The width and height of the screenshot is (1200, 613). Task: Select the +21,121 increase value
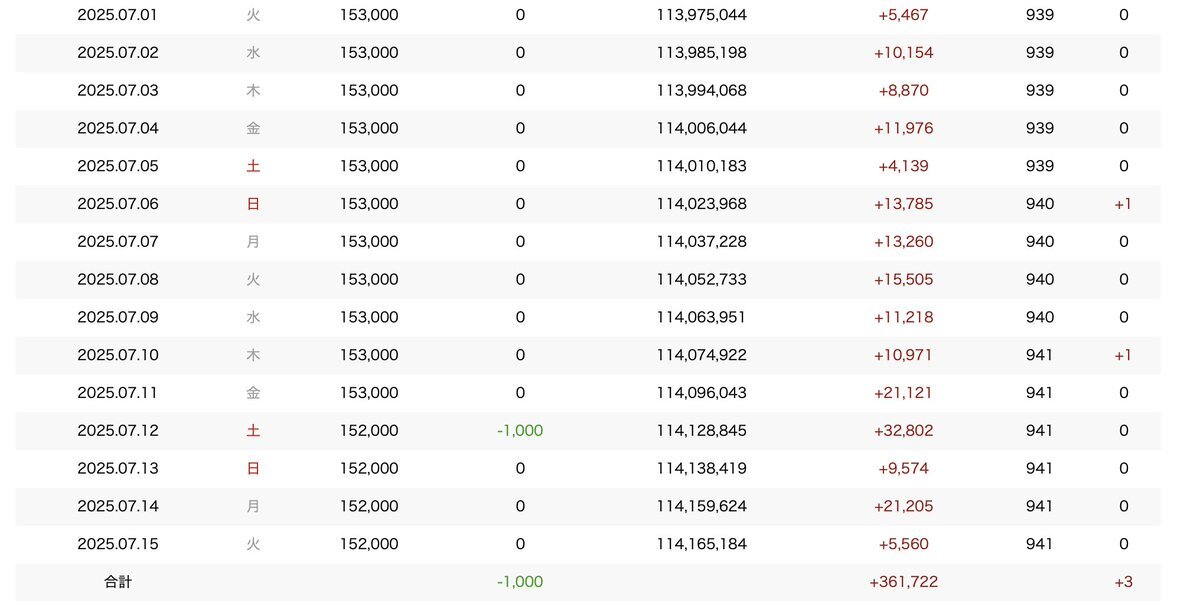904,393
